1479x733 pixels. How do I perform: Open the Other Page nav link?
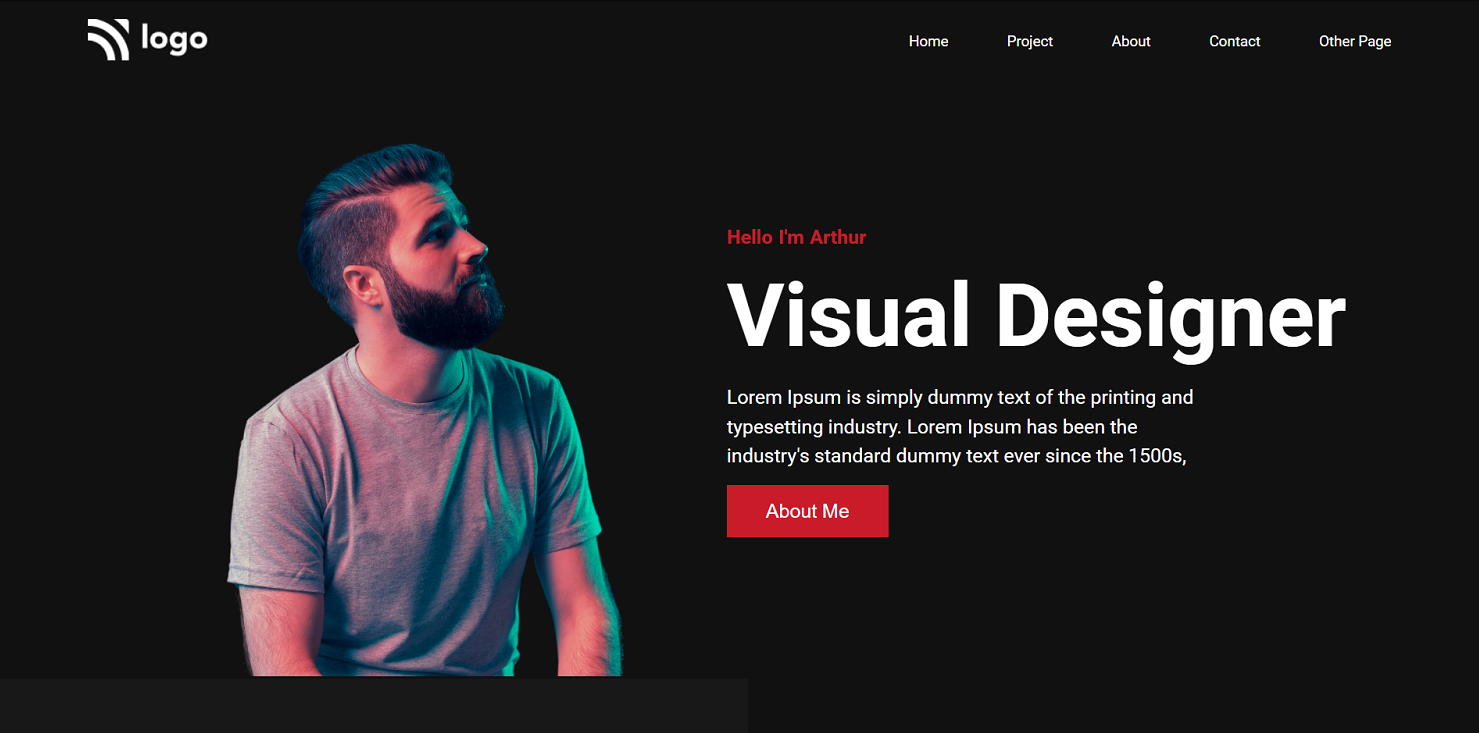point(1354,41)
